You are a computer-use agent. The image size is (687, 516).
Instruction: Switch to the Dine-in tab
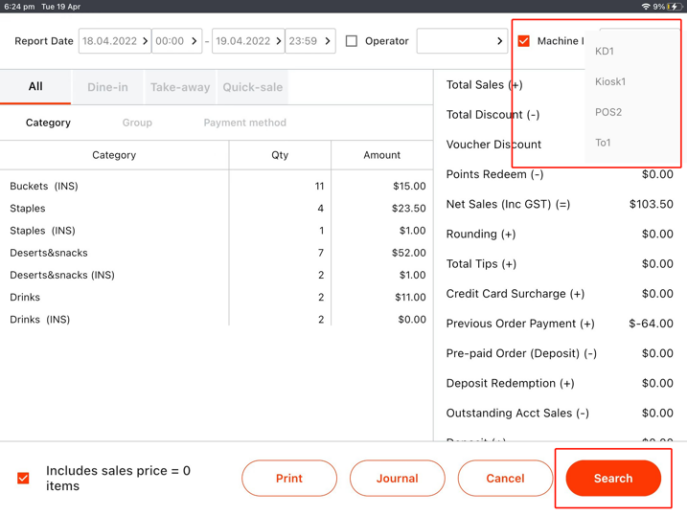107,87
